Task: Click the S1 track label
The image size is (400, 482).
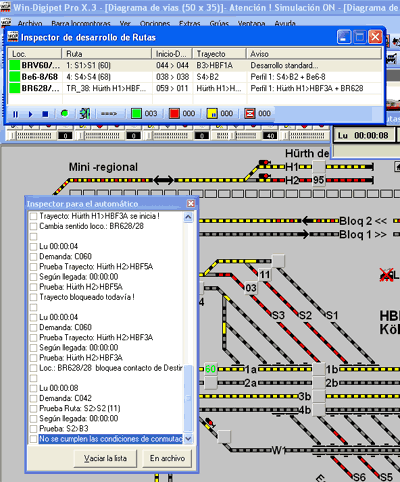Action: (332, 315)
